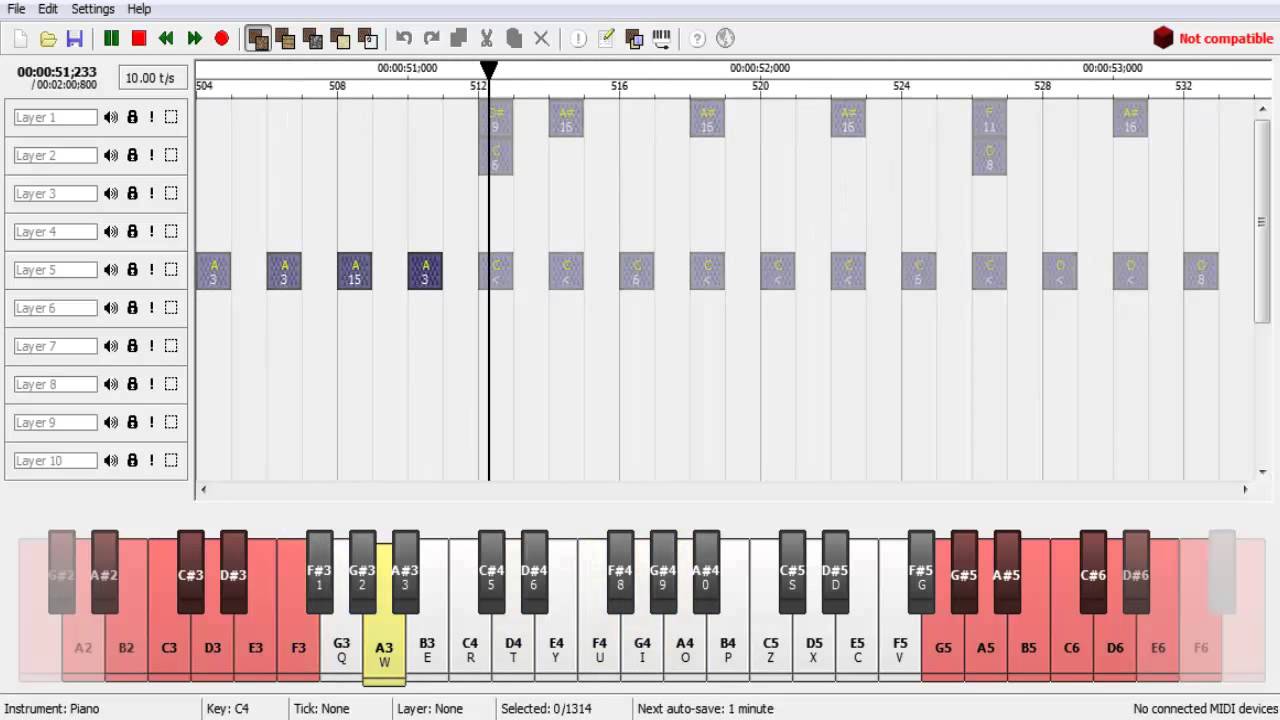Stop playback with red square button
This screenshot has height=720, width=1280.
[139, 39]
